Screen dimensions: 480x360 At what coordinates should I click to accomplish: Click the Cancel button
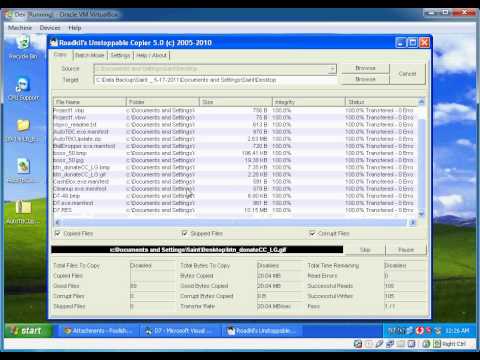pyautogui.click(x=407, y=74)
